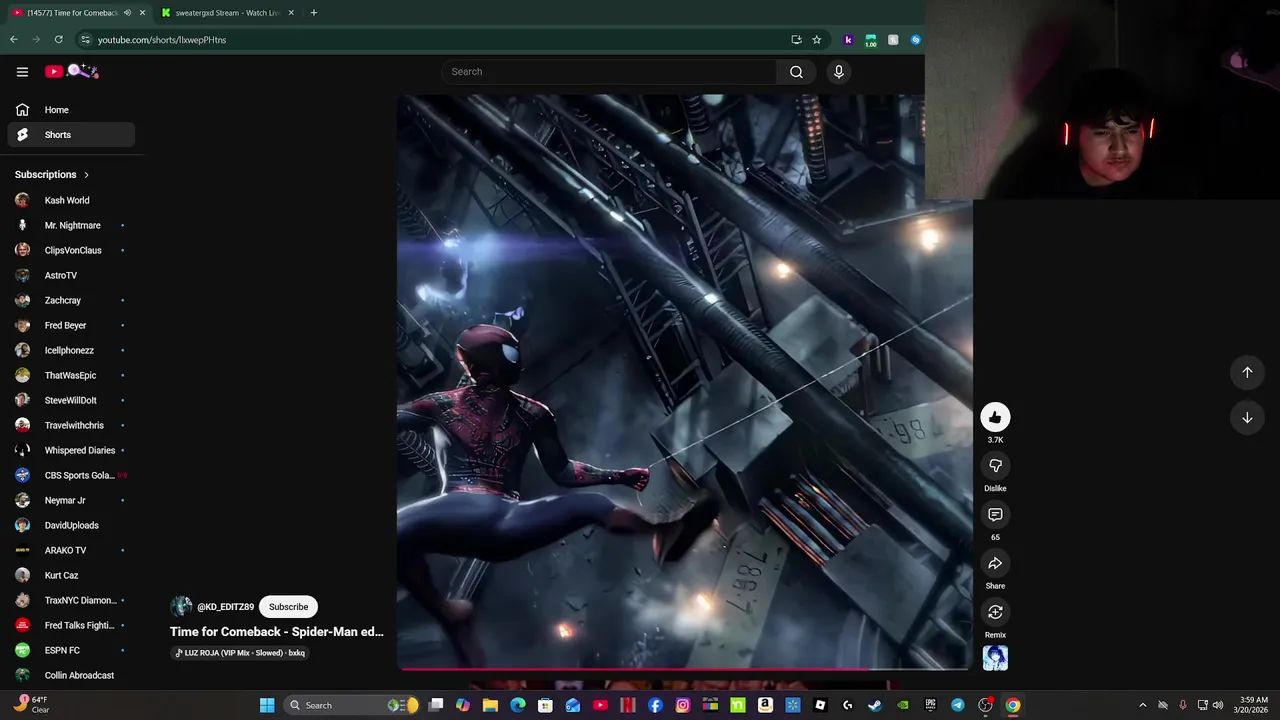Open Telegram from the taskbar
Image resolution: width=1280 pixels, height=720 pixels.
(x=958, y=705)
